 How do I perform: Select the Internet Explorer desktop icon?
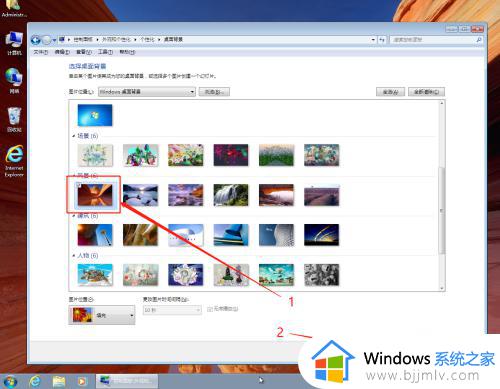point(14,161)
